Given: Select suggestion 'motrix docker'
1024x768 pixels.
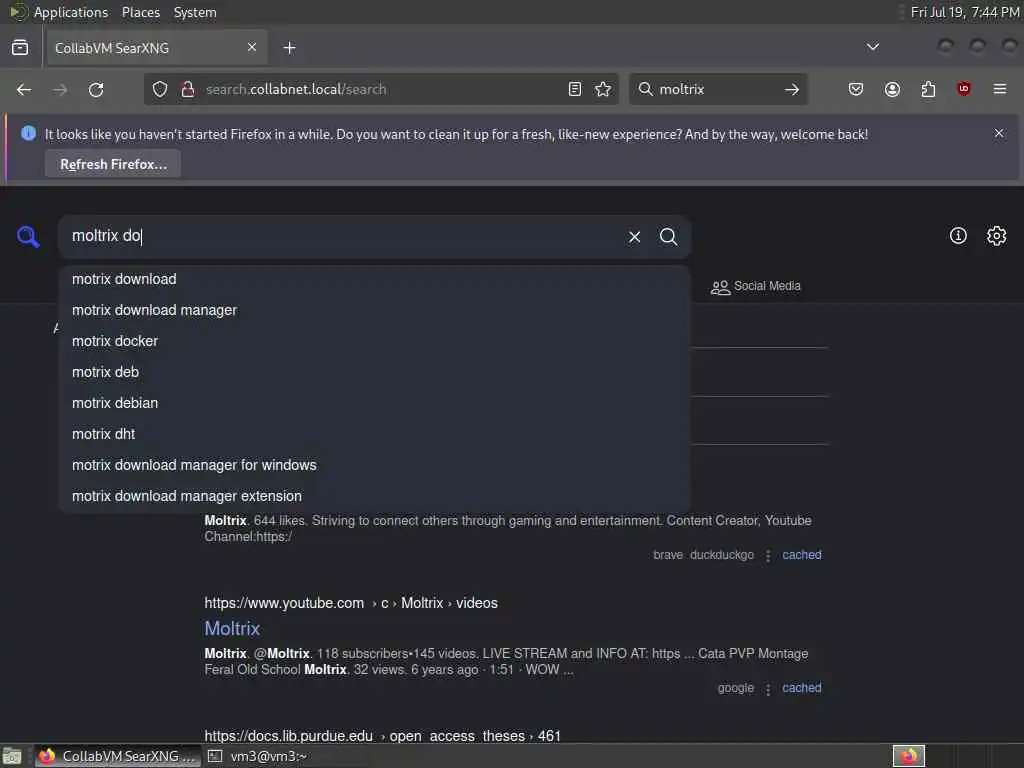Looking at the screenshot, I should pyautogui.click(x=374, y=341).
